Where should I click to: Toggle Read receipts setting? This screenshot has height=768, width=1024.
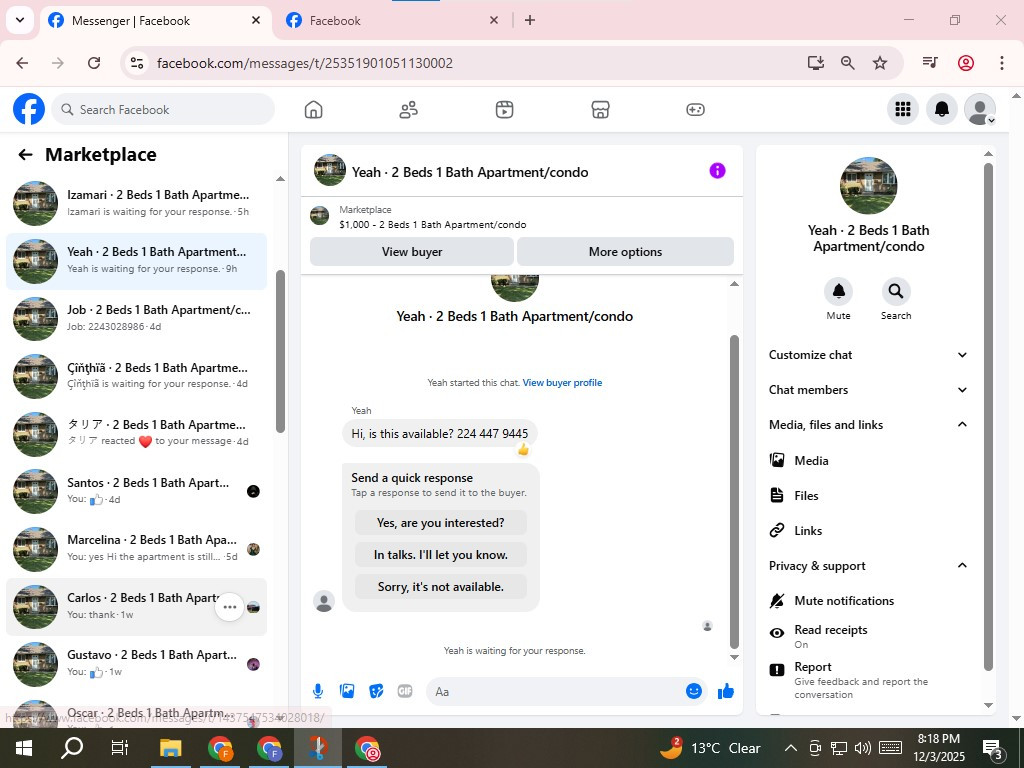tap(866, 637)
